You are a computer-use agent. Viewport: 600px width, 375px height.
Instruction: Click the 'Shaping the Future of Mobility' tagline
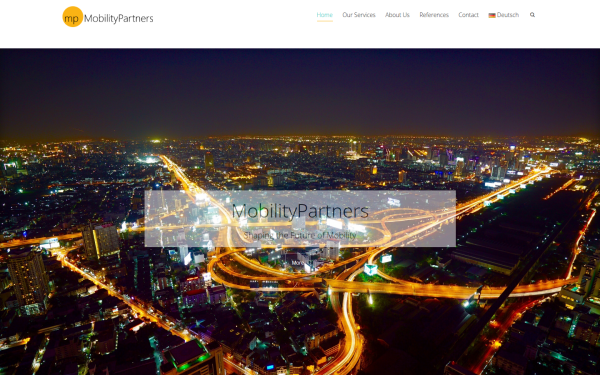click(x=300, y=235)
